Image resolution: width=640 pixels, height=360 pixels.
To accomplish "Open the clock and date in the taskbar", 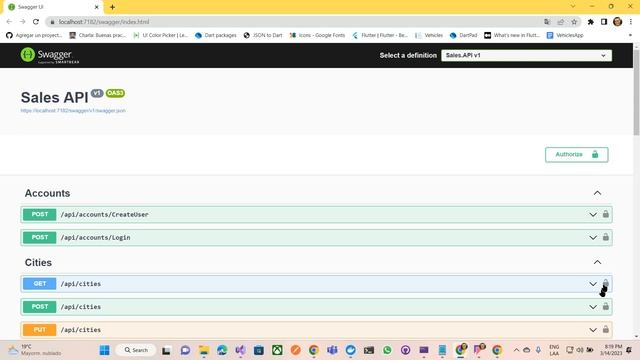I will point(611,350).
